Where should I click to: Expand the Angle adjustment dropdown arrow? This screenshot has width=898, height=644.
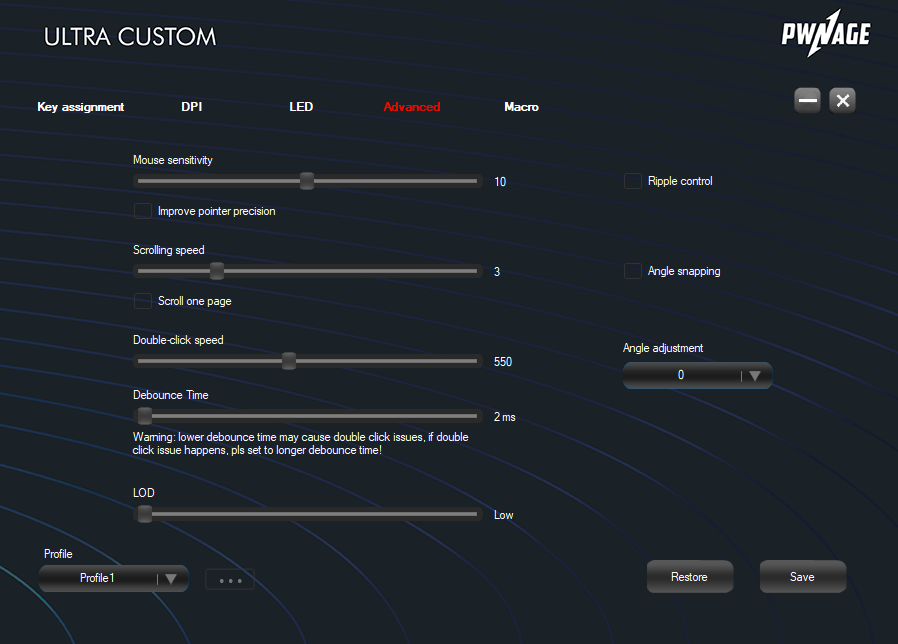pos(755,376)
